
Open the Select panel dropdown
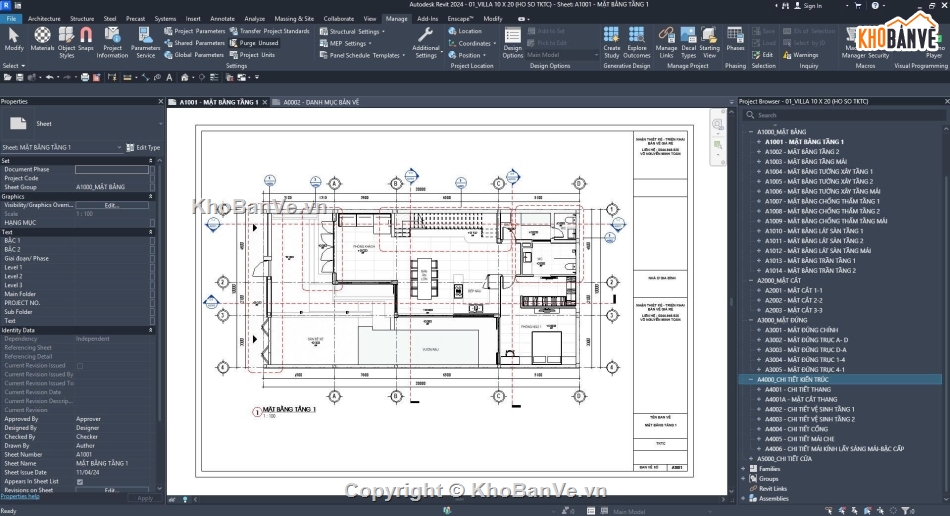pos(14,65)
